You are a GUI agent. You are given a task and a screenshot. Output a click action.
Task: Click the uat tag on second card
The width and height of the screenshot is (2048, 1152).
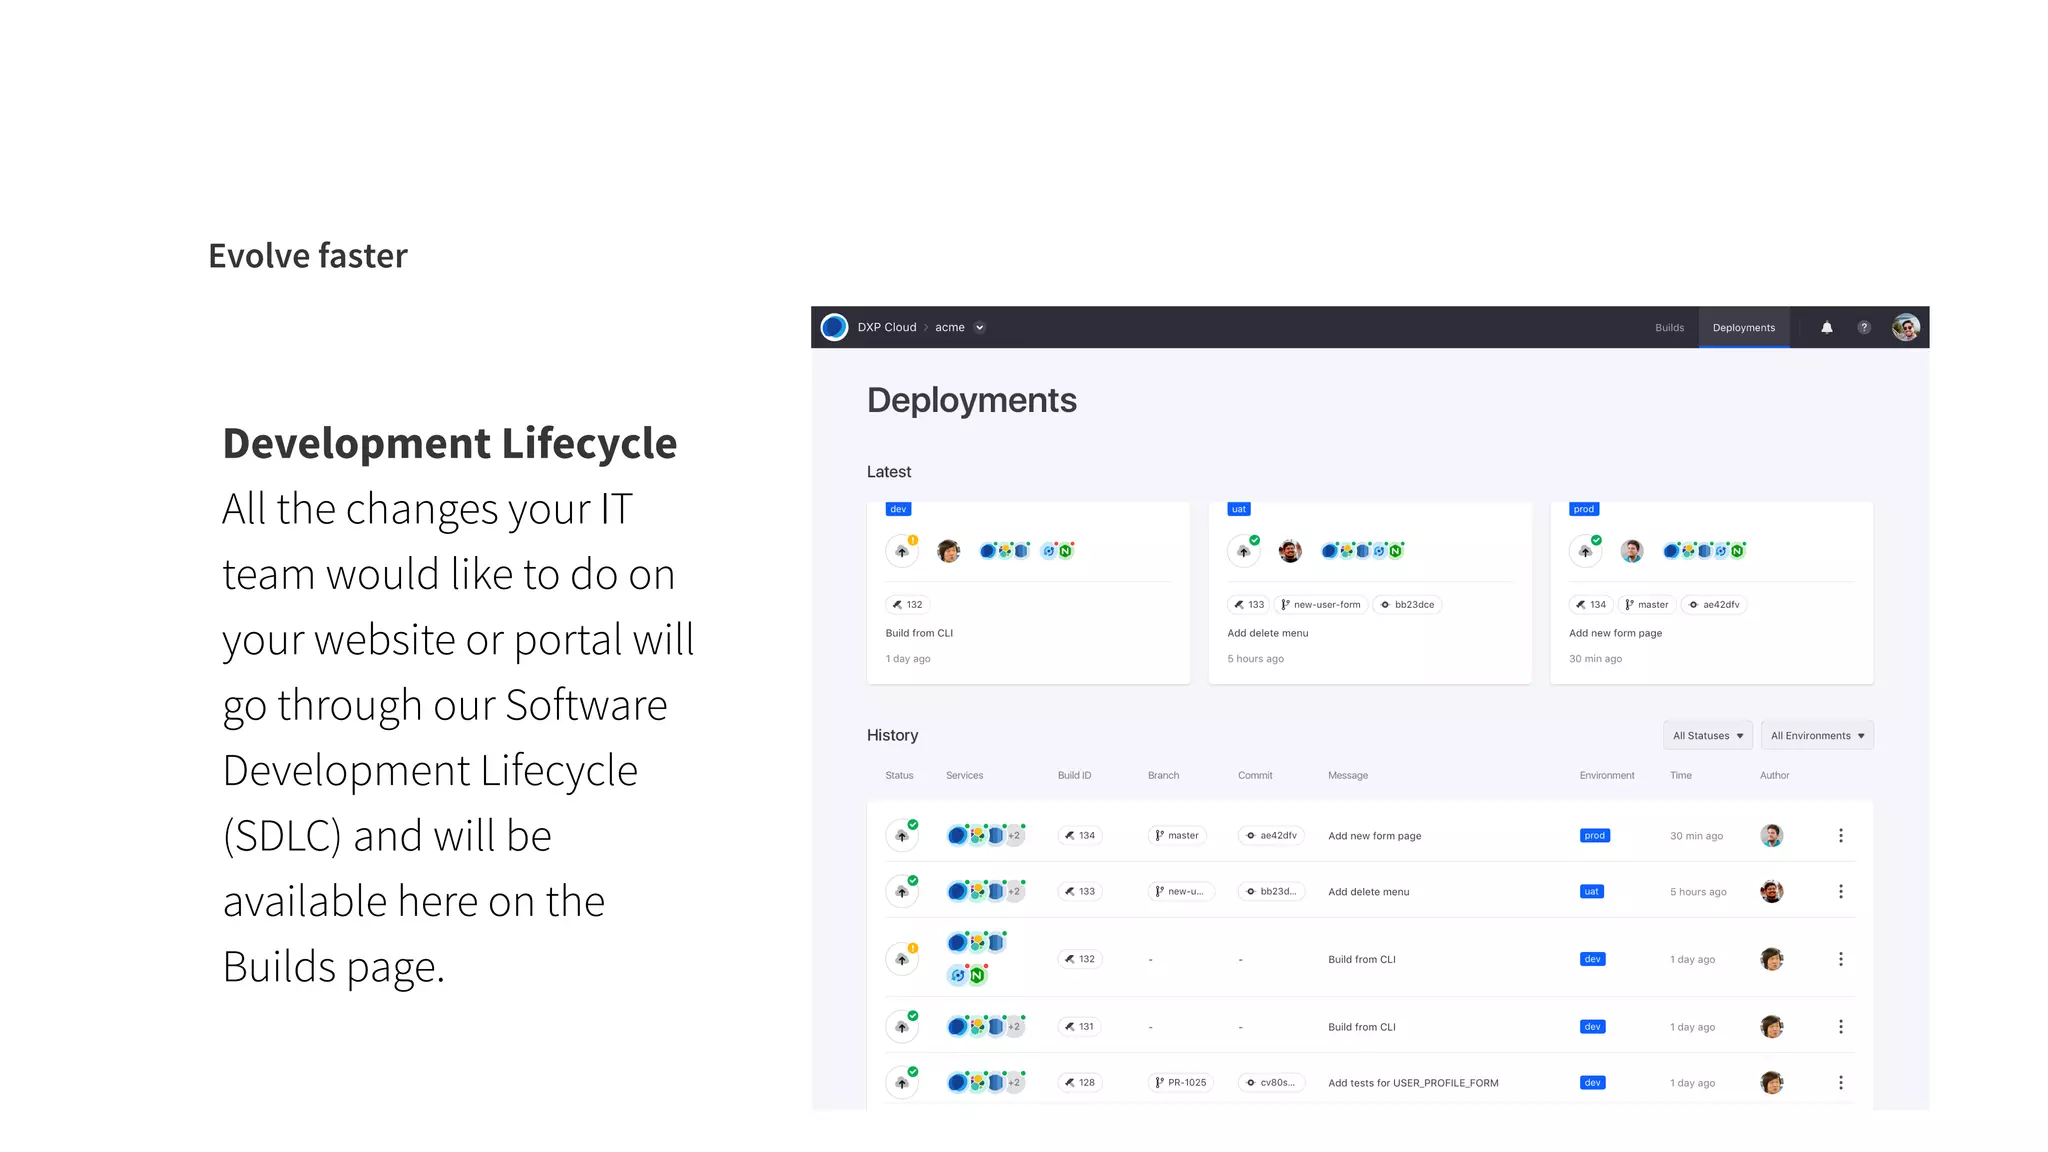point(1239,509)
